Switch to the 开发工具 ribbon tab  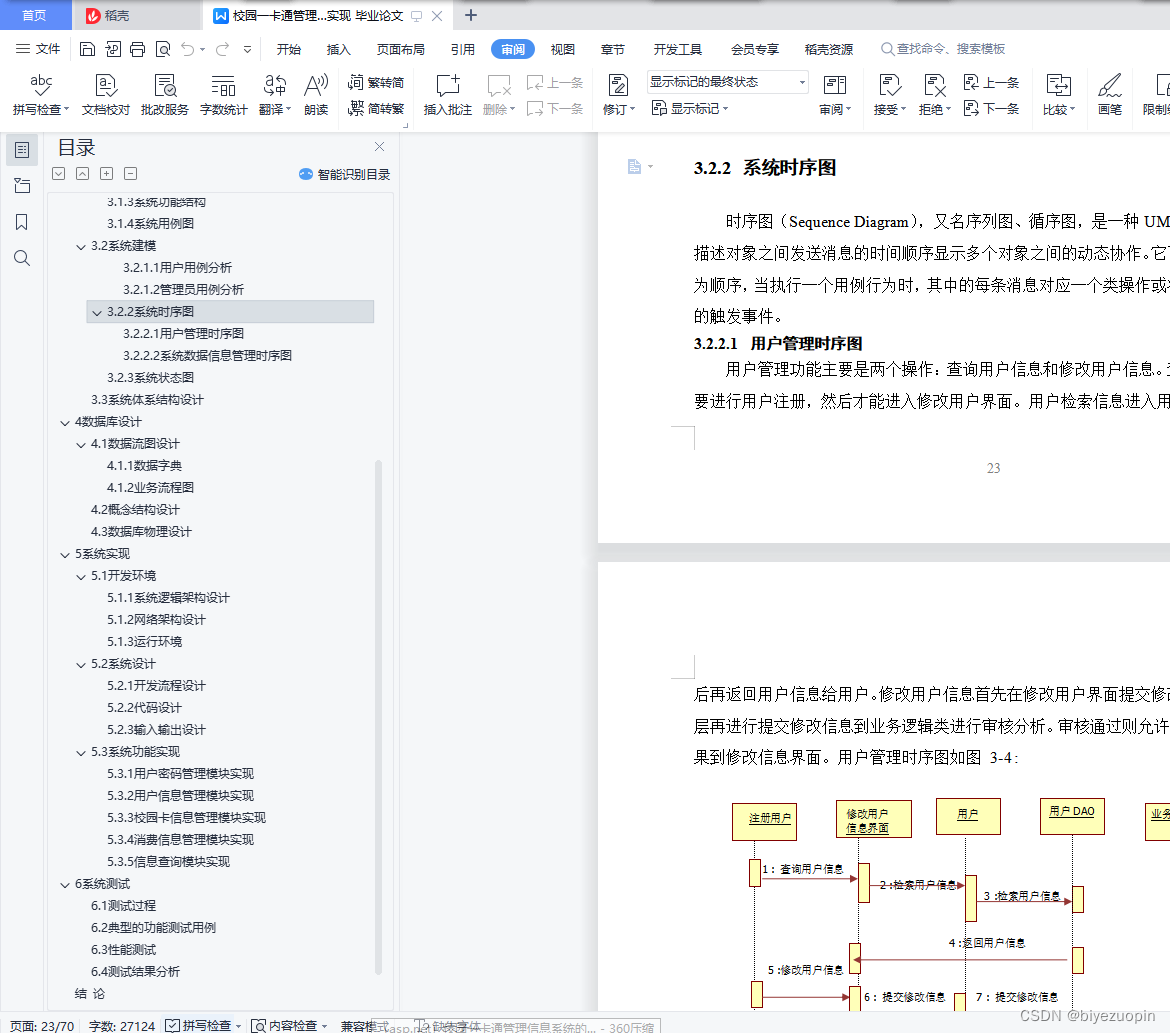coord(678,49)
